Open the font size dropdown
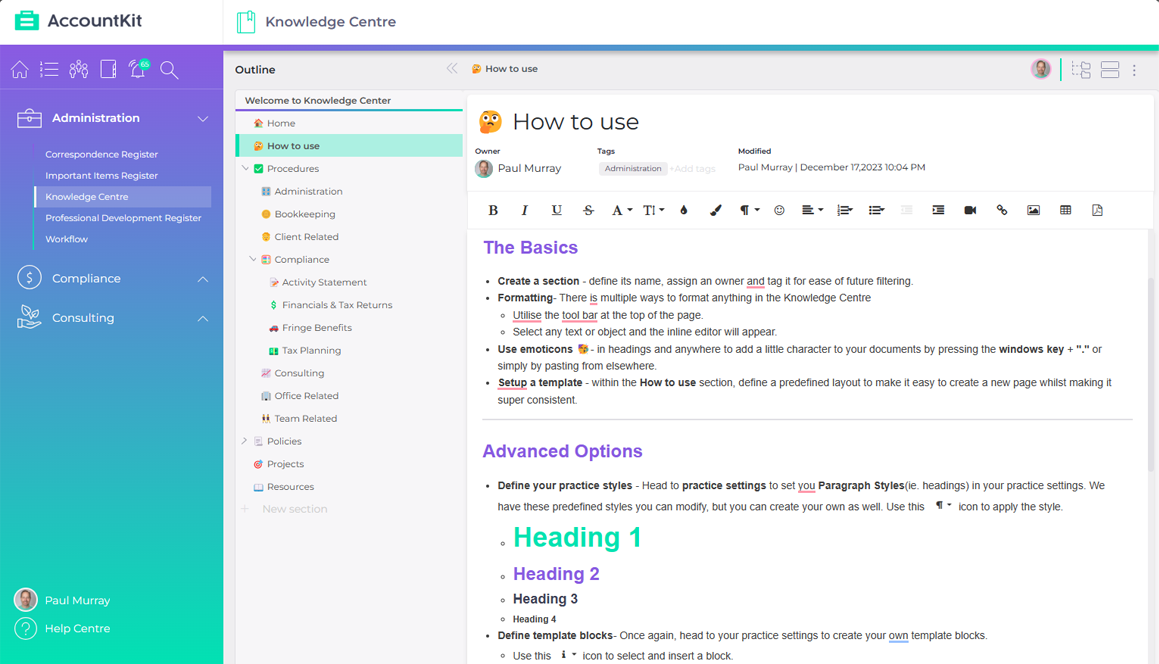Screen dimensions: 1159x664 [653, 210]
